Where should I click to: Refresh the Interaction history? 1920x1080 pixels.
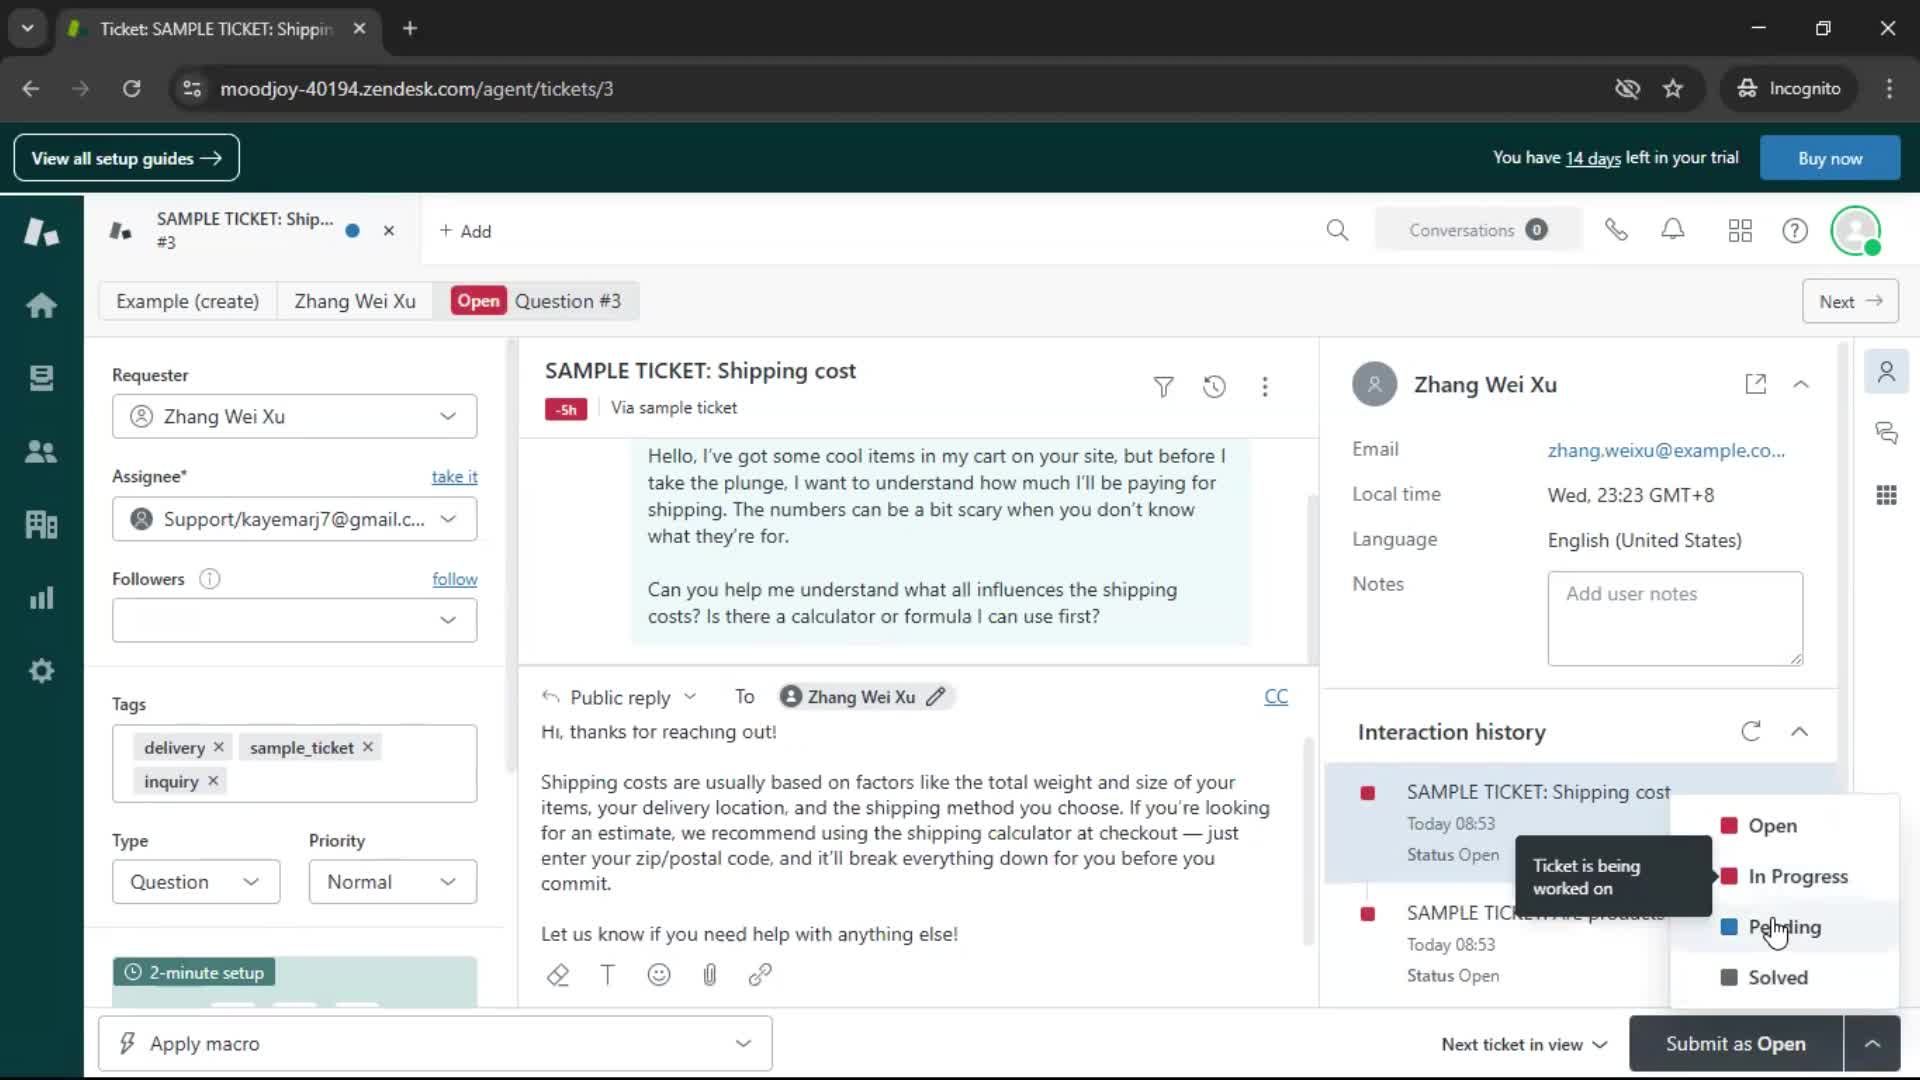click(x=1750, y=732)
